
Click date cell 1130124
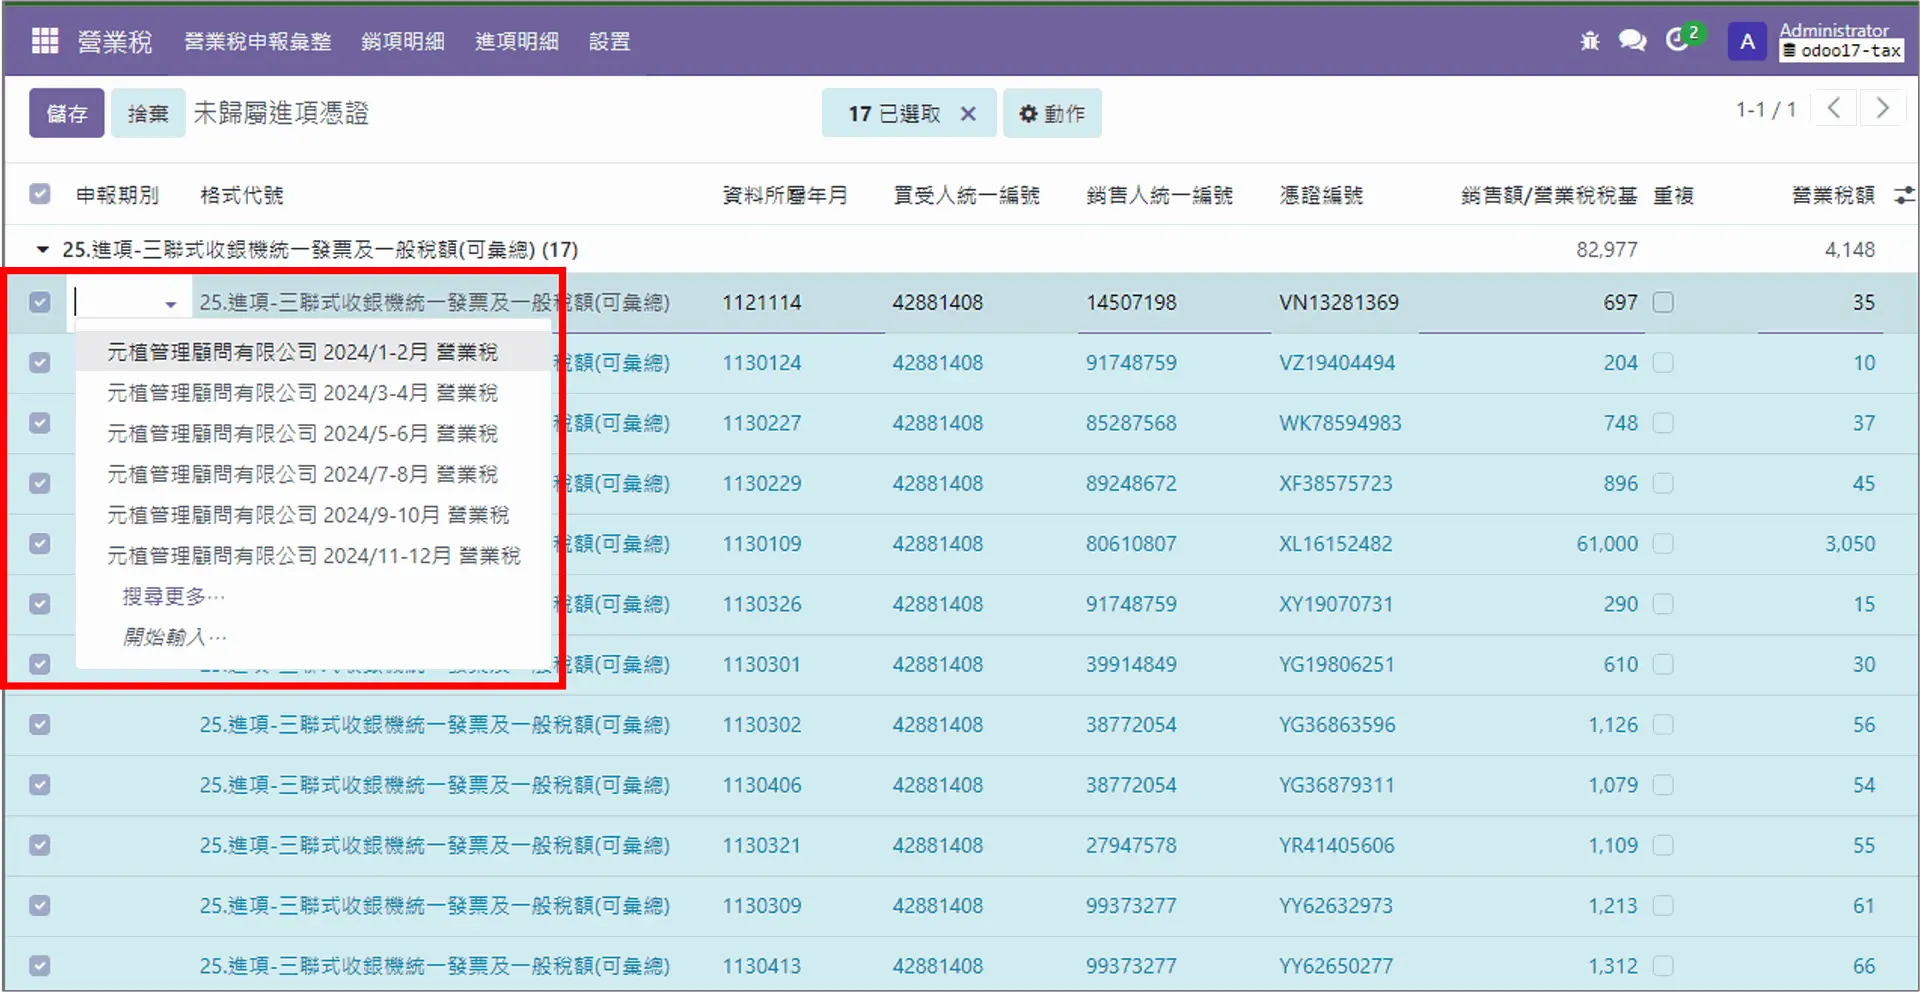(762, 363)
